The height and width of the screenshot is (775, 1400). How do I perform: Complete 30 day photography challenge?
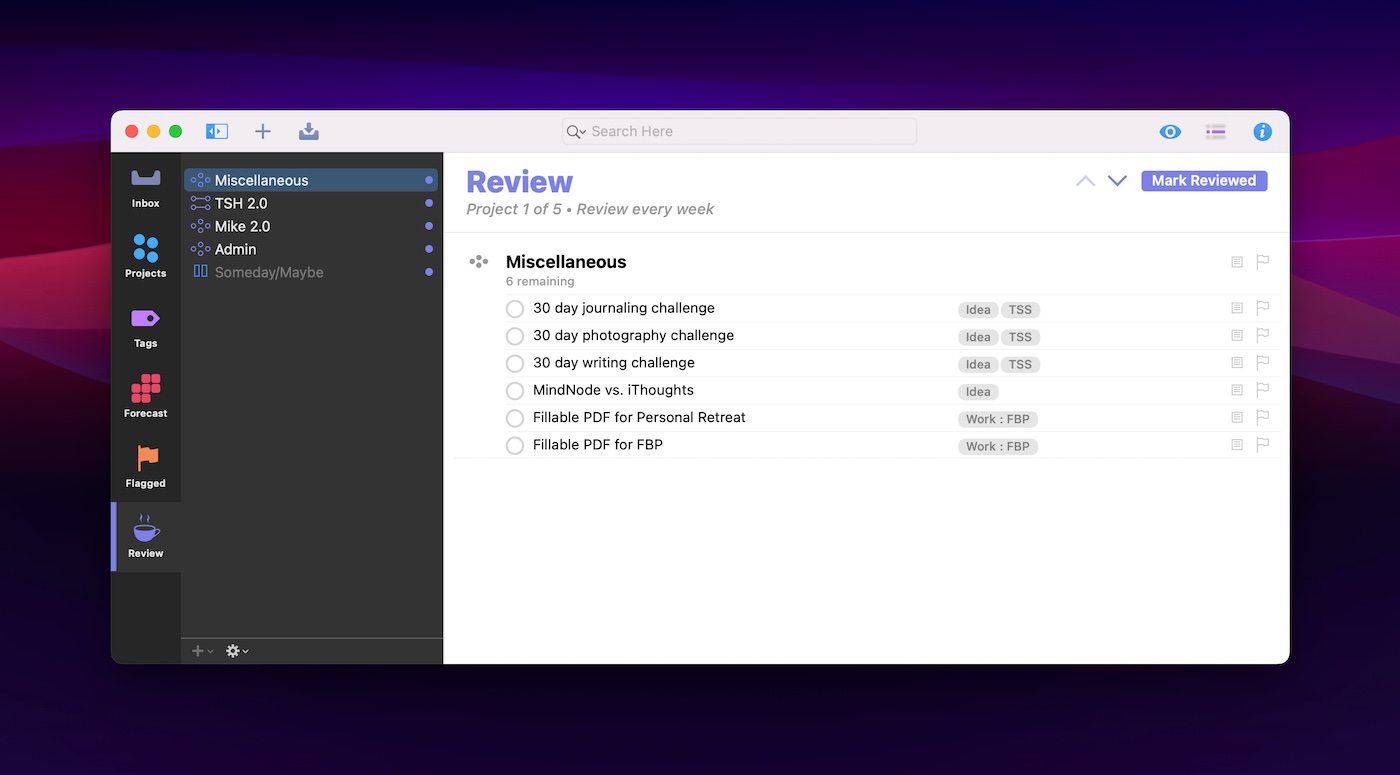point(515,336)
